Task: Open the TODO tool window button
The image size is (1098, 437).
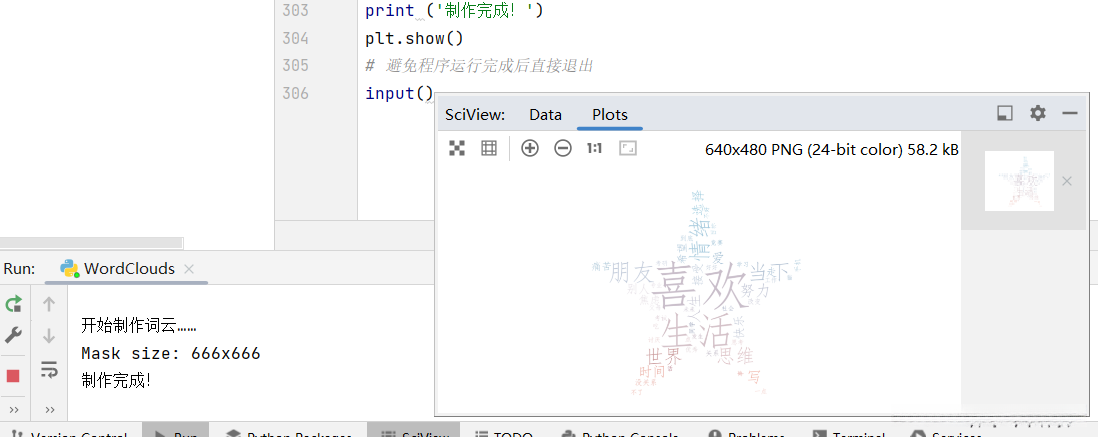Action: point(503,431)
